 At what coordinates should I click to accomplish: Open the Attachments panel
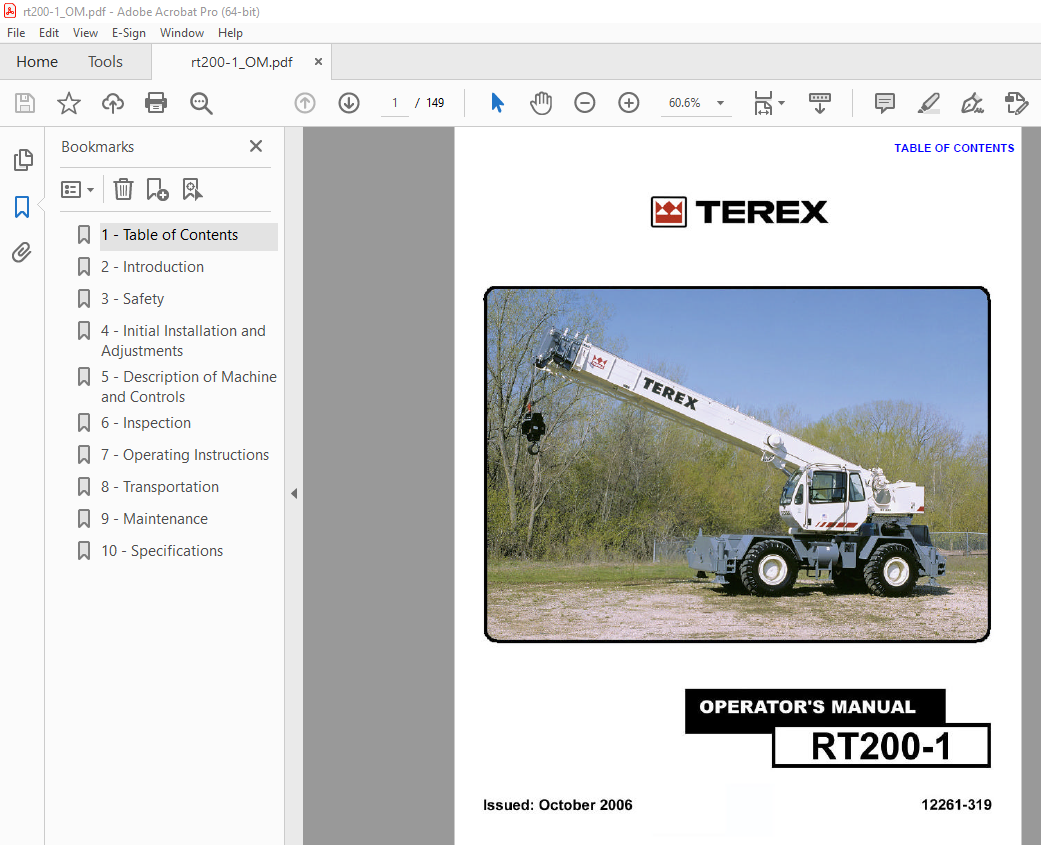22,253
